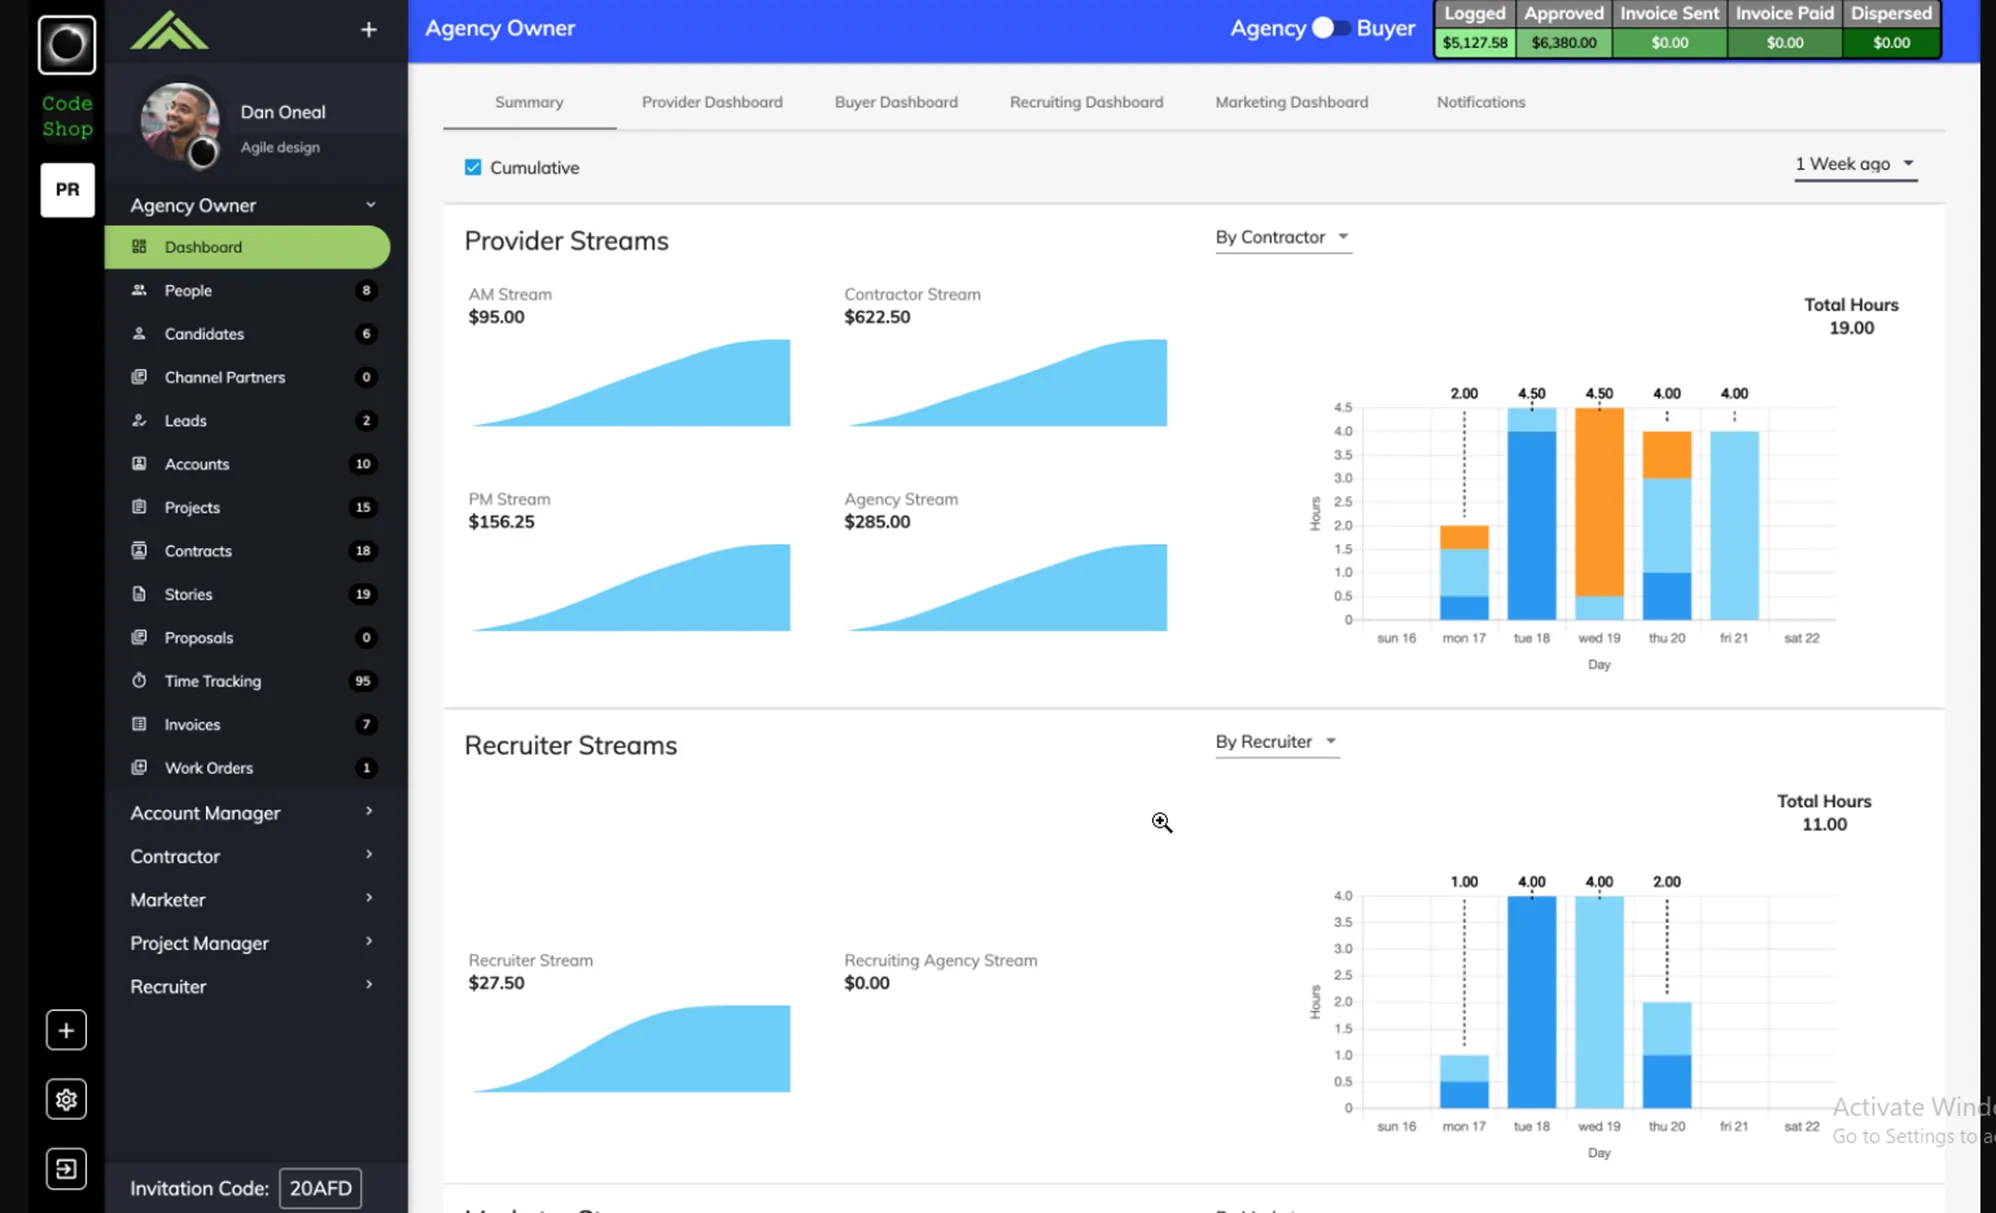Click the Logged $5,127.58 status box
Image resolution: width=1996 pixels, height=1213 pixels.
pos(1475,28)
